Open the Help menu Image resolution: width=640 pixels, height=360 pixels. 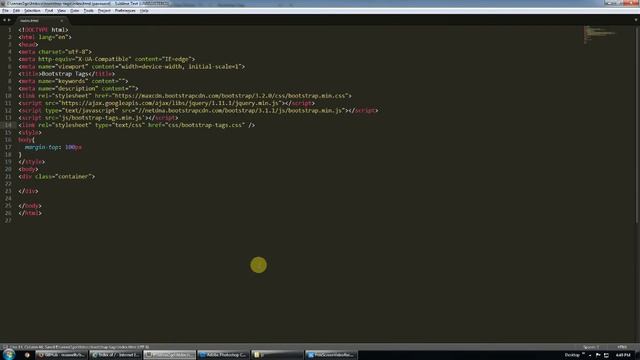pos(144,11)
